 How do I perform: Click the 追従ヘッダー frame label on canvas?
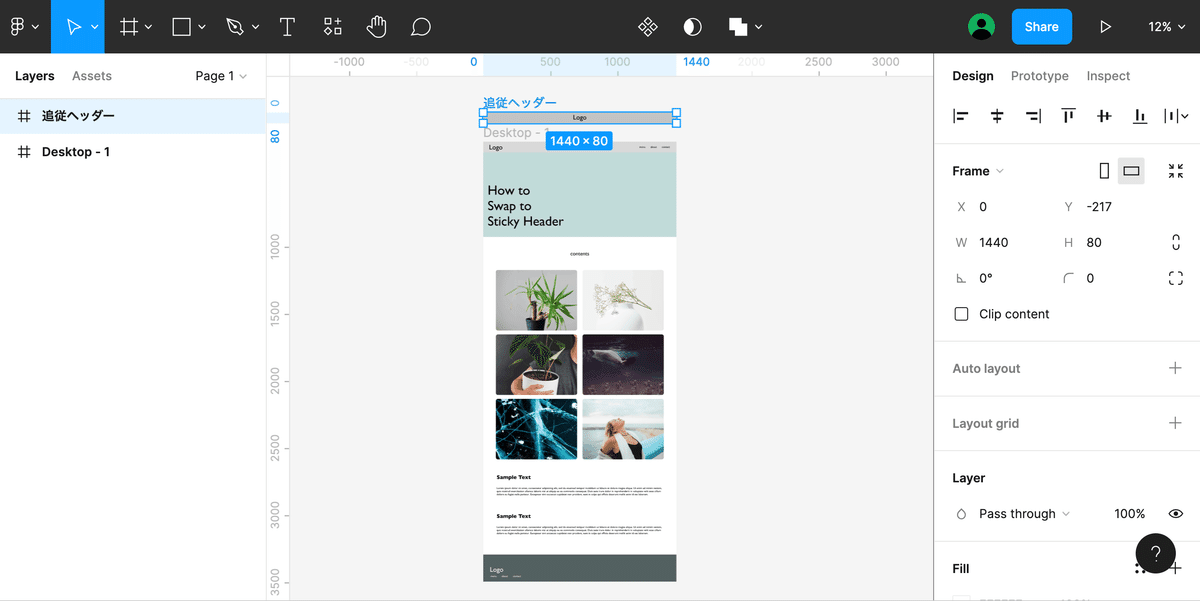click(x=520, y=102)
